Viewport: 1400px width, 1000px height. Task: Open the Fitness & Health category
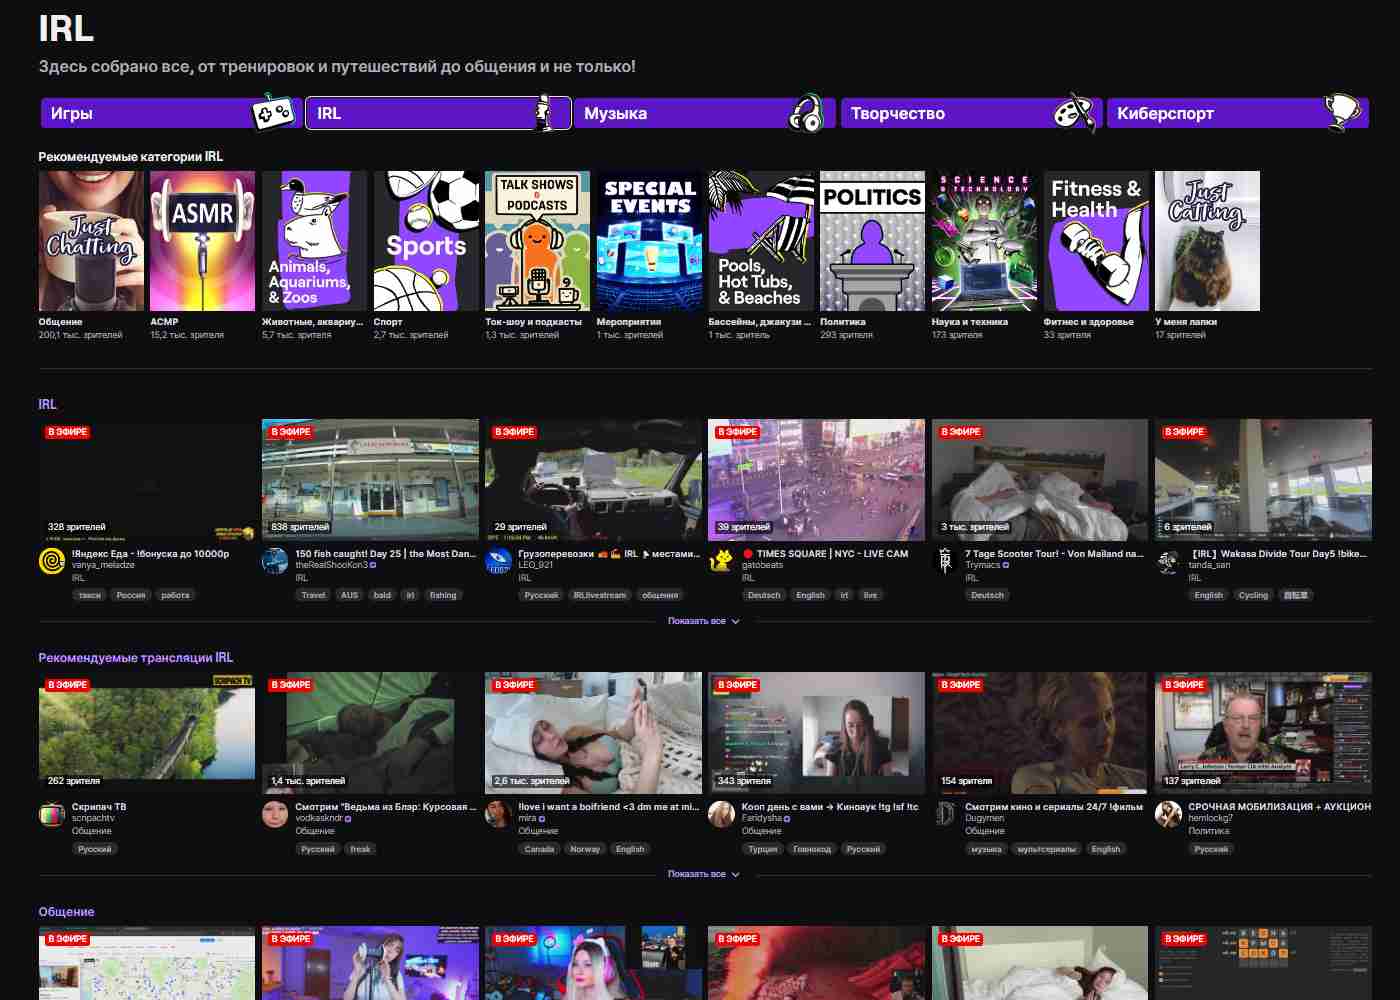[1096, 241]
